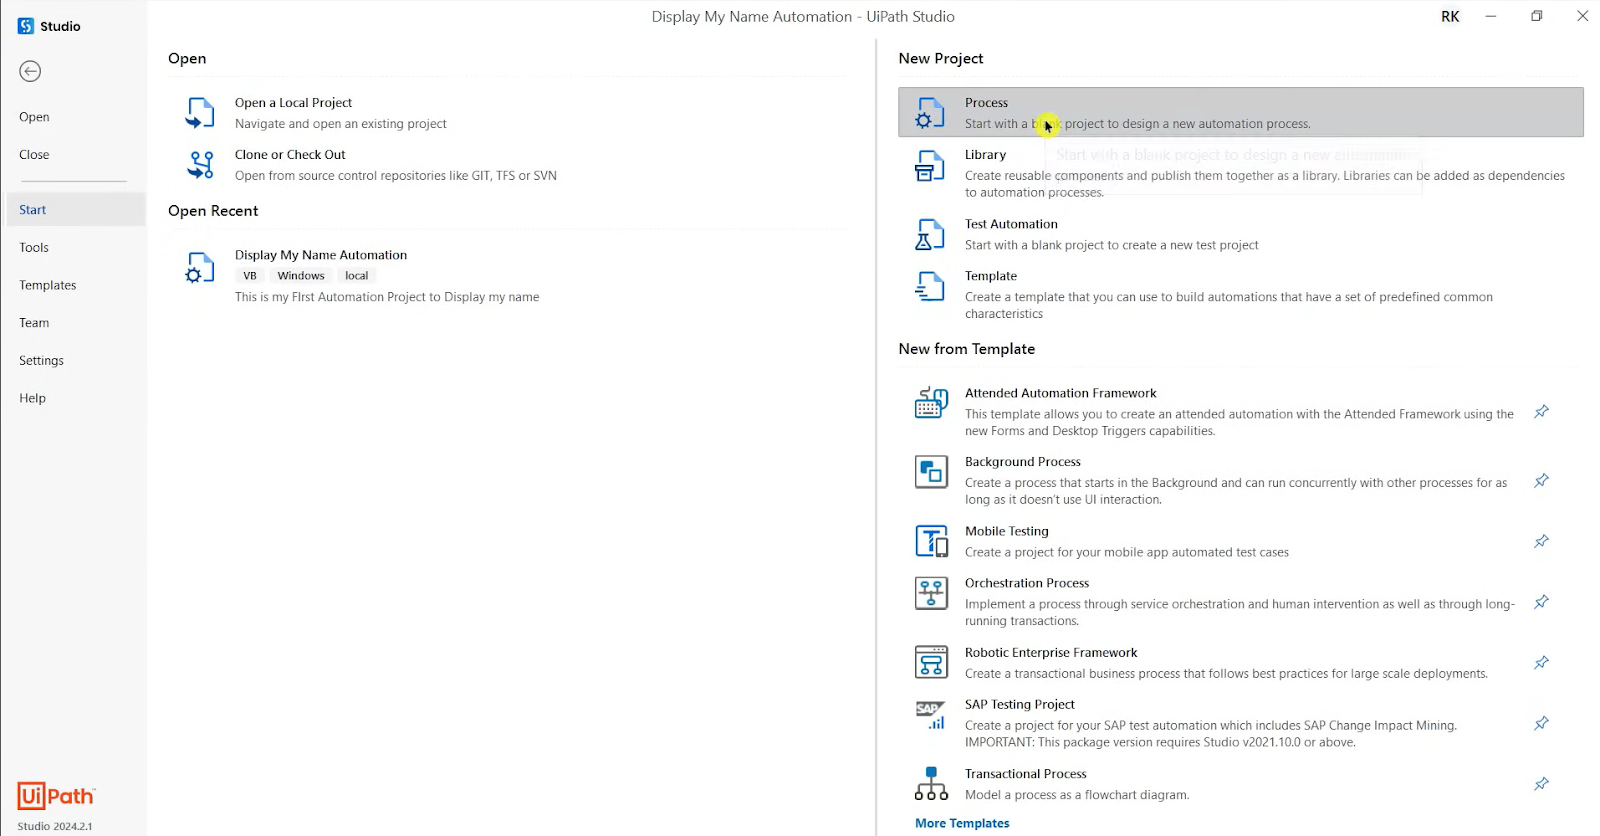Pin the SAP Testing Project template
Viewport: 1600px width, 836px height.
(1541, 723)
